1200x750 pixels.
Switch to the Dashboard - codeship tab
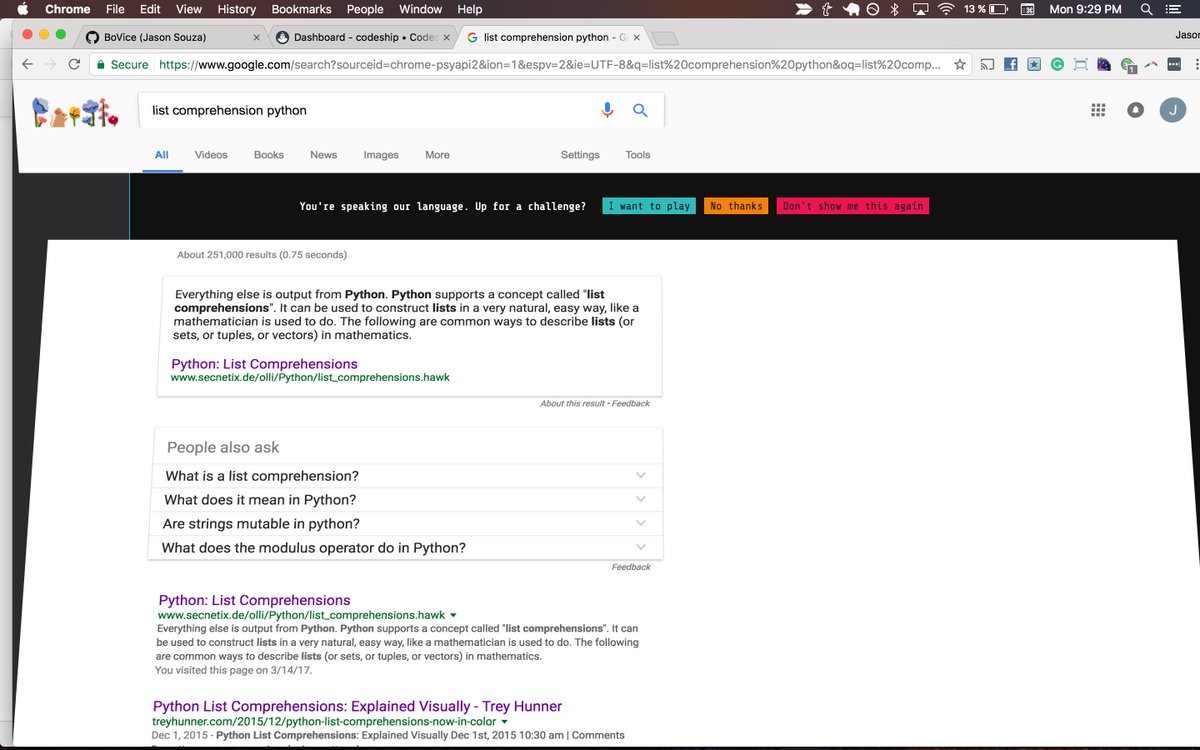pyautogui.click(x=363, y=37)
